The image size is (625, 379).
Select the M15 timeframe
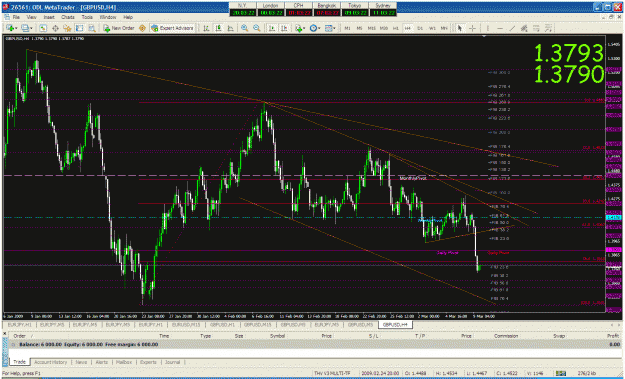click(x=371, y=28)
